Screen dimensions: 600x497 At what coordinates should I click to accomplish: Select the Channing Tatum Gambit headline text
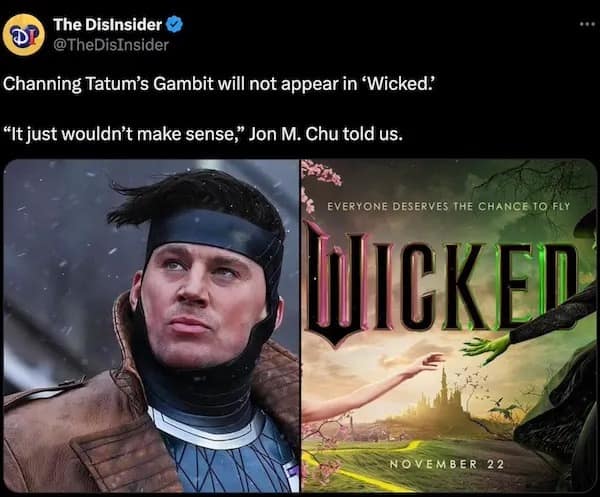coord(219,84)
